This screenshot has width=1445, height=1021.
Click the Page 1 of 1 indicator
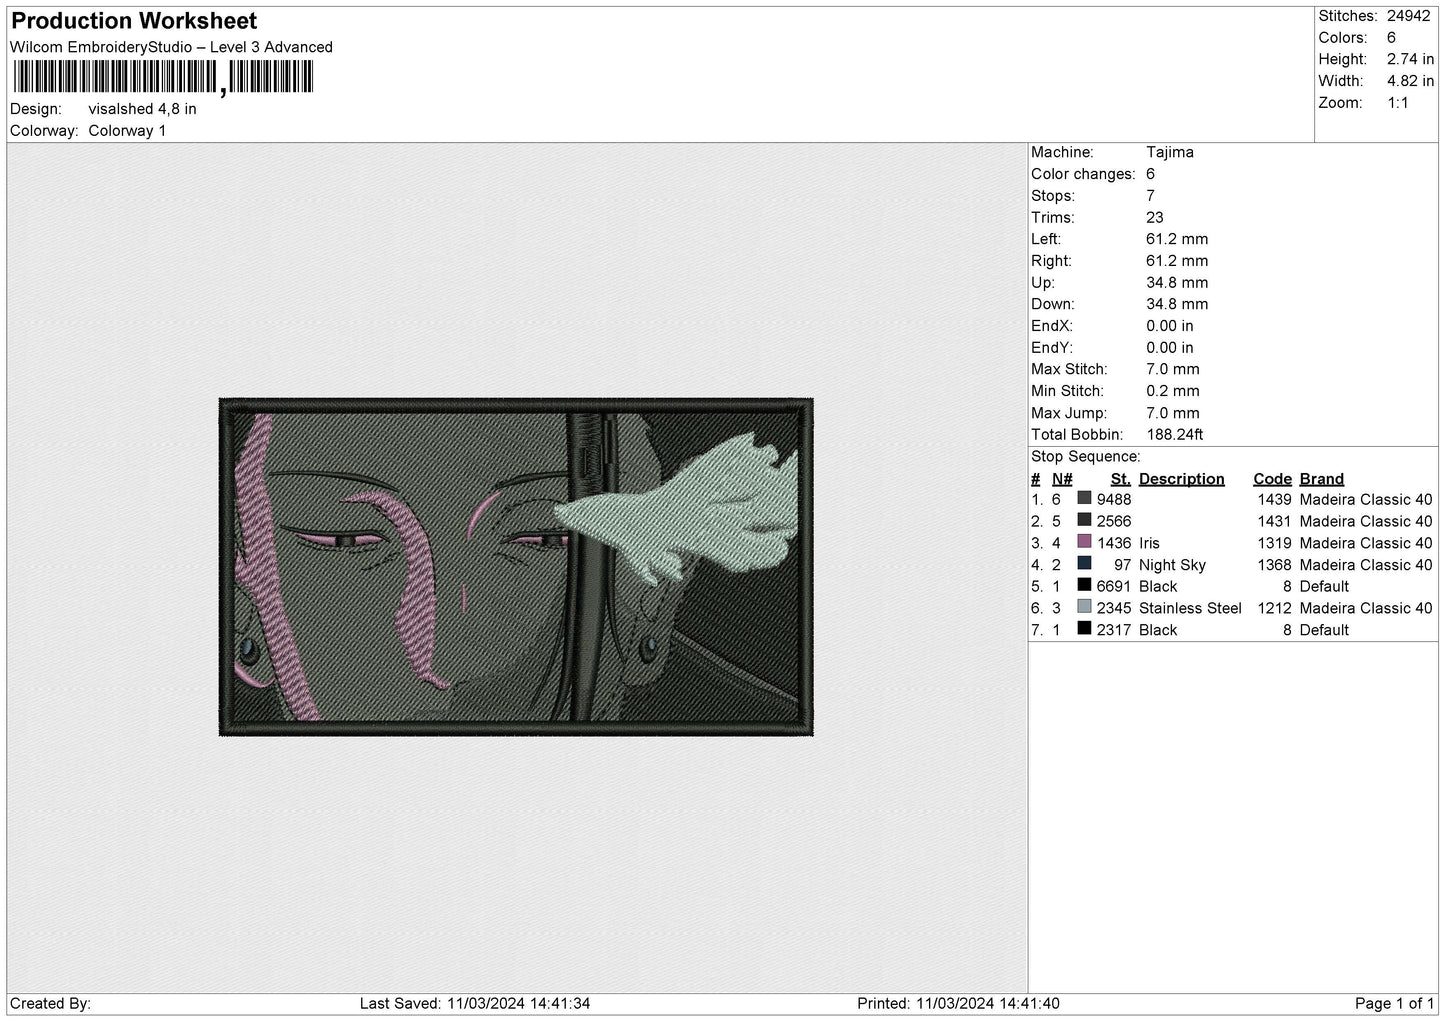pyautogui.click(x=1395, y=1004)
